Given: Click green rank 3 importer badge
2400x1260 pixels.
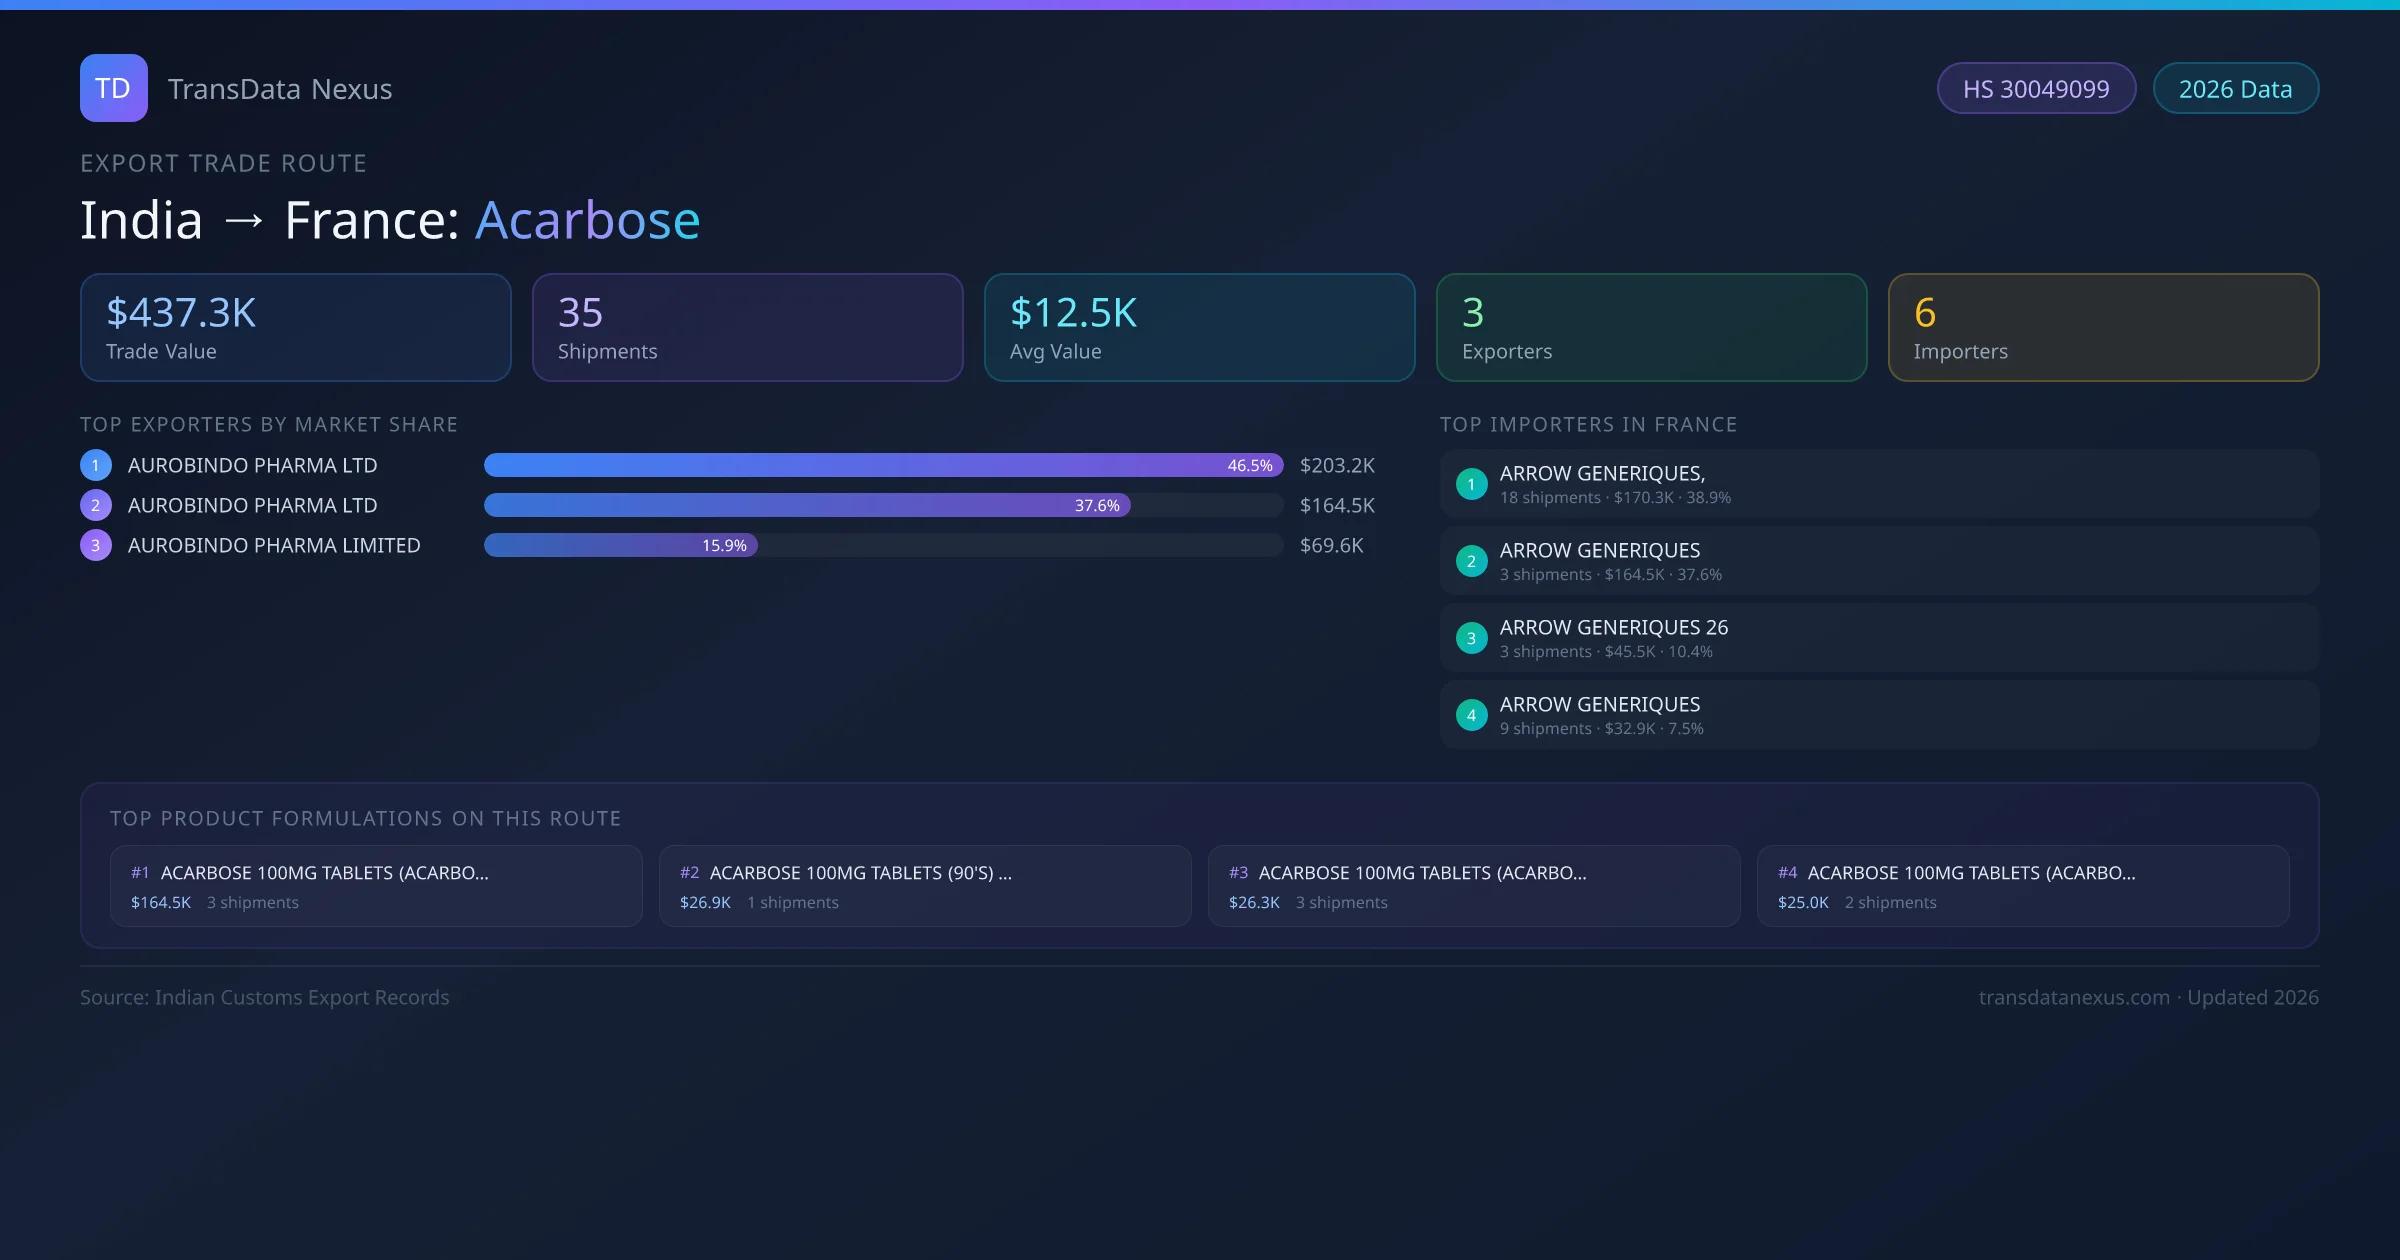Looking at the screenshot, I should coord(1471,638).
